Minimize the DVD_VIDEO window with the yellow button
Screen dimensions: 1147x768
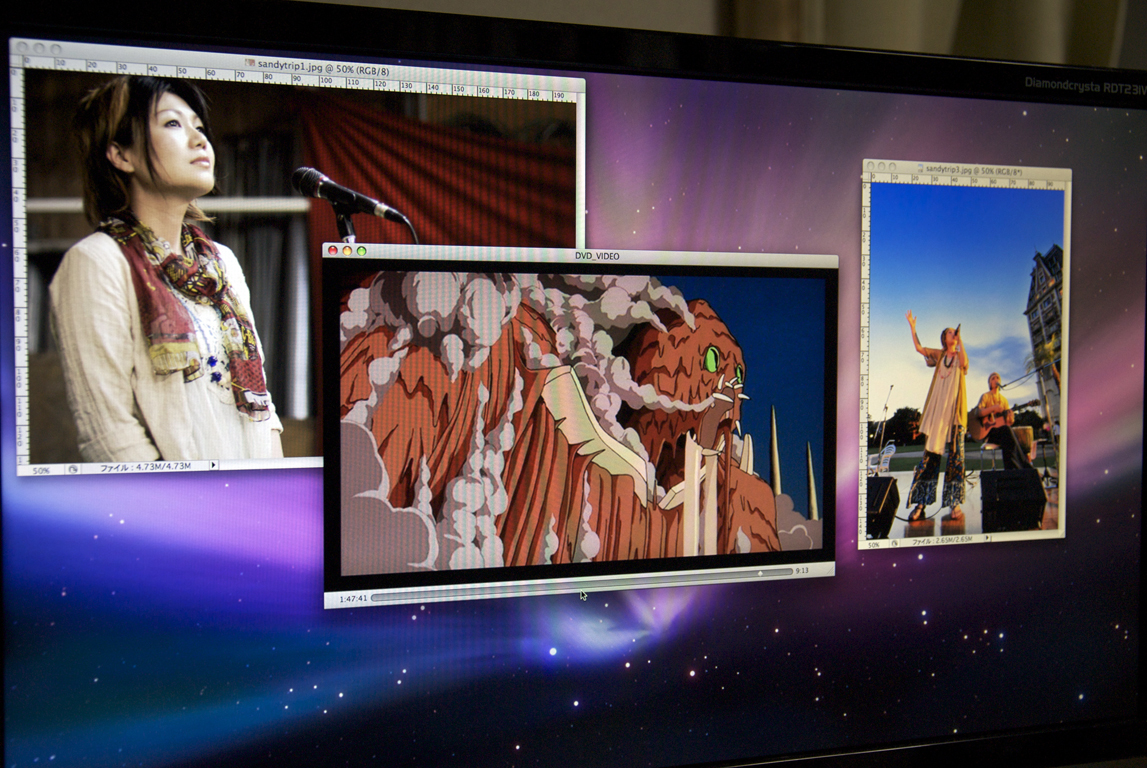click(347, 251)
